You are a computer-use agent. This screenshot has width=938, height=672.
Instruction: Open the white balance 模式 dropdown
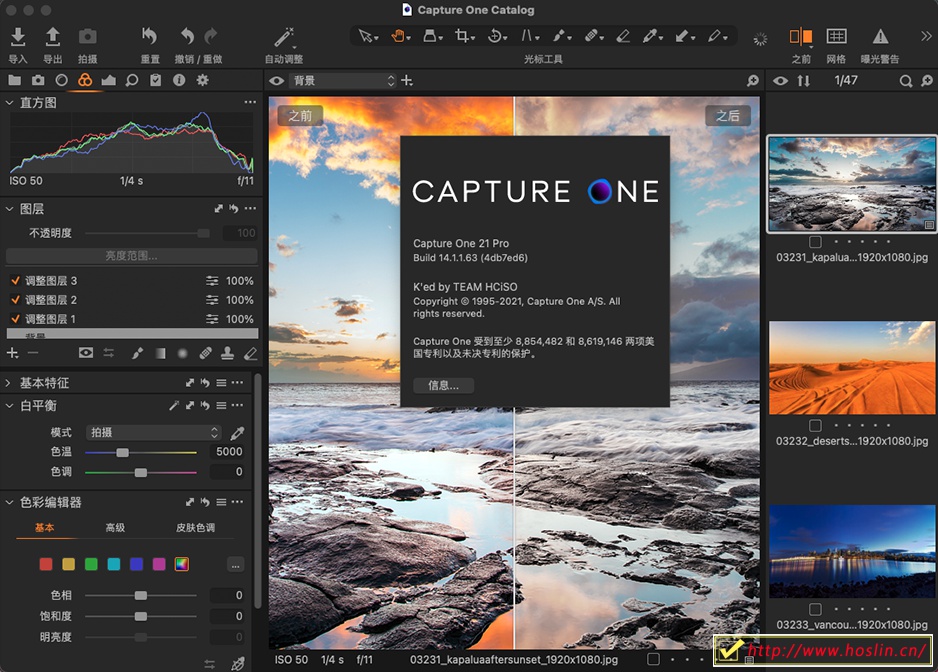pyautogui.click(x=153, y=433)
